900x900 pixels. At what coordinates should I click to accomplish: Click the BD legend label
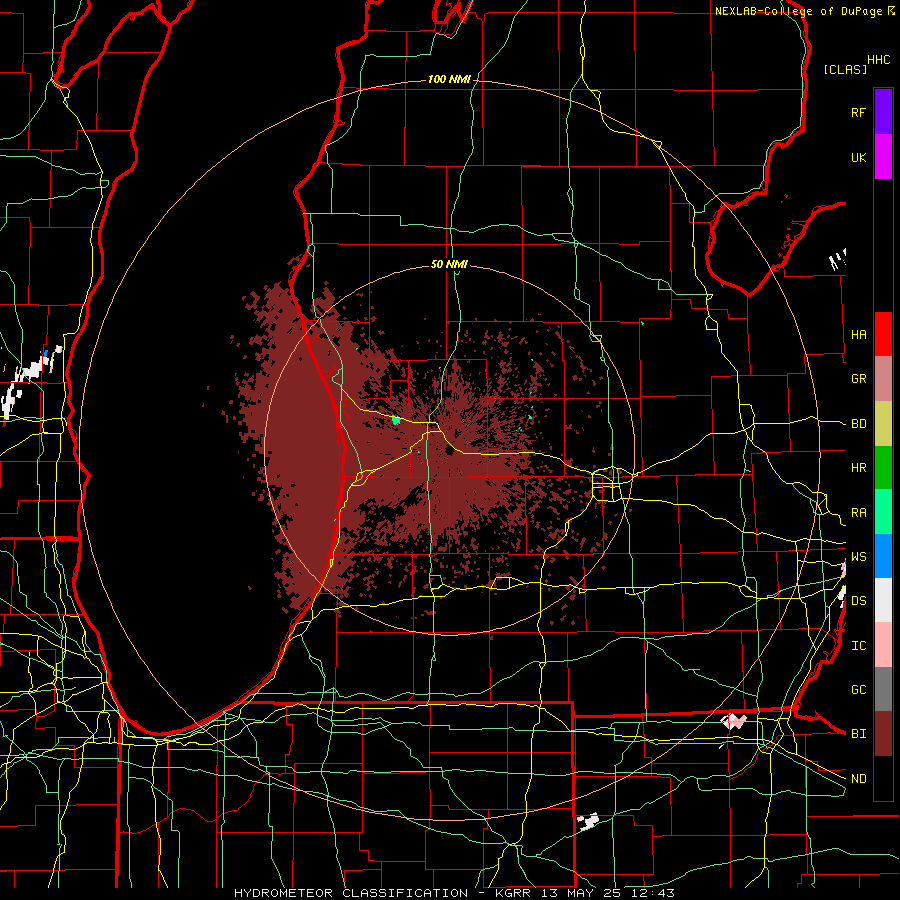(x=858, y=424)
